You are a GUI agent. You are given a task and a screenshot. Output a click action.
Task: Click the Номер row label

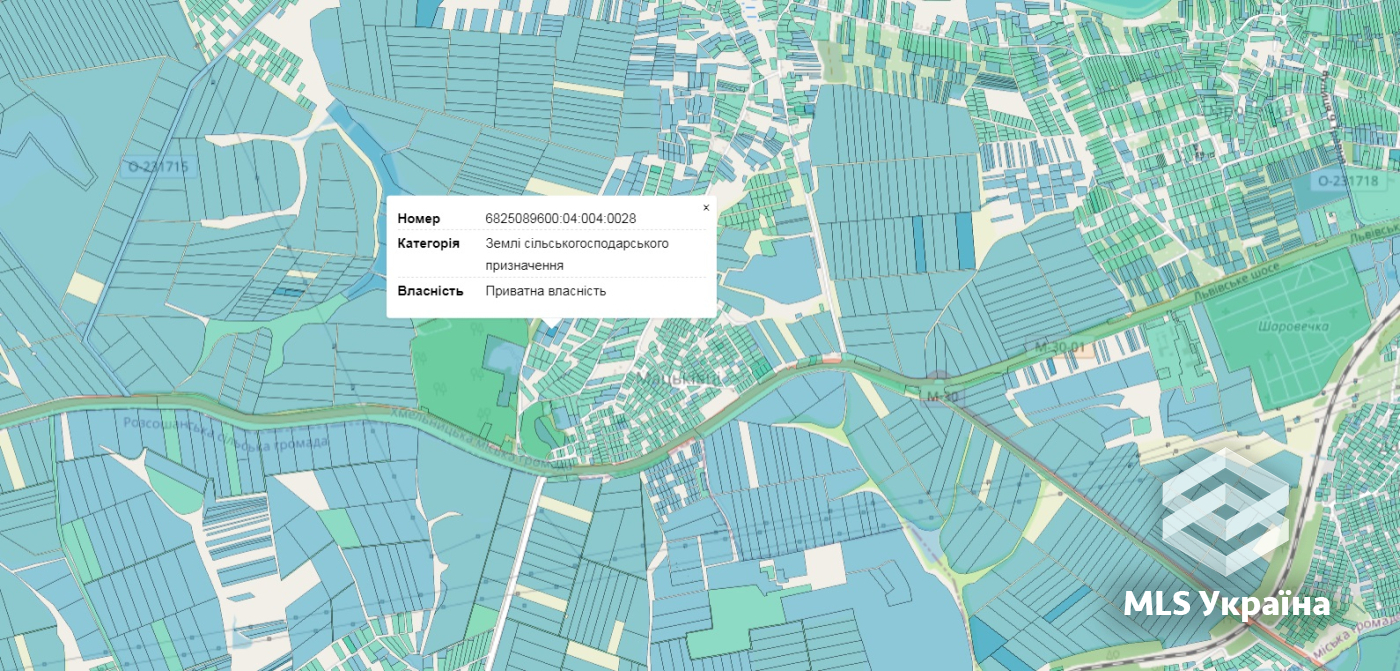pyautogui.click(x=418, y=218)
